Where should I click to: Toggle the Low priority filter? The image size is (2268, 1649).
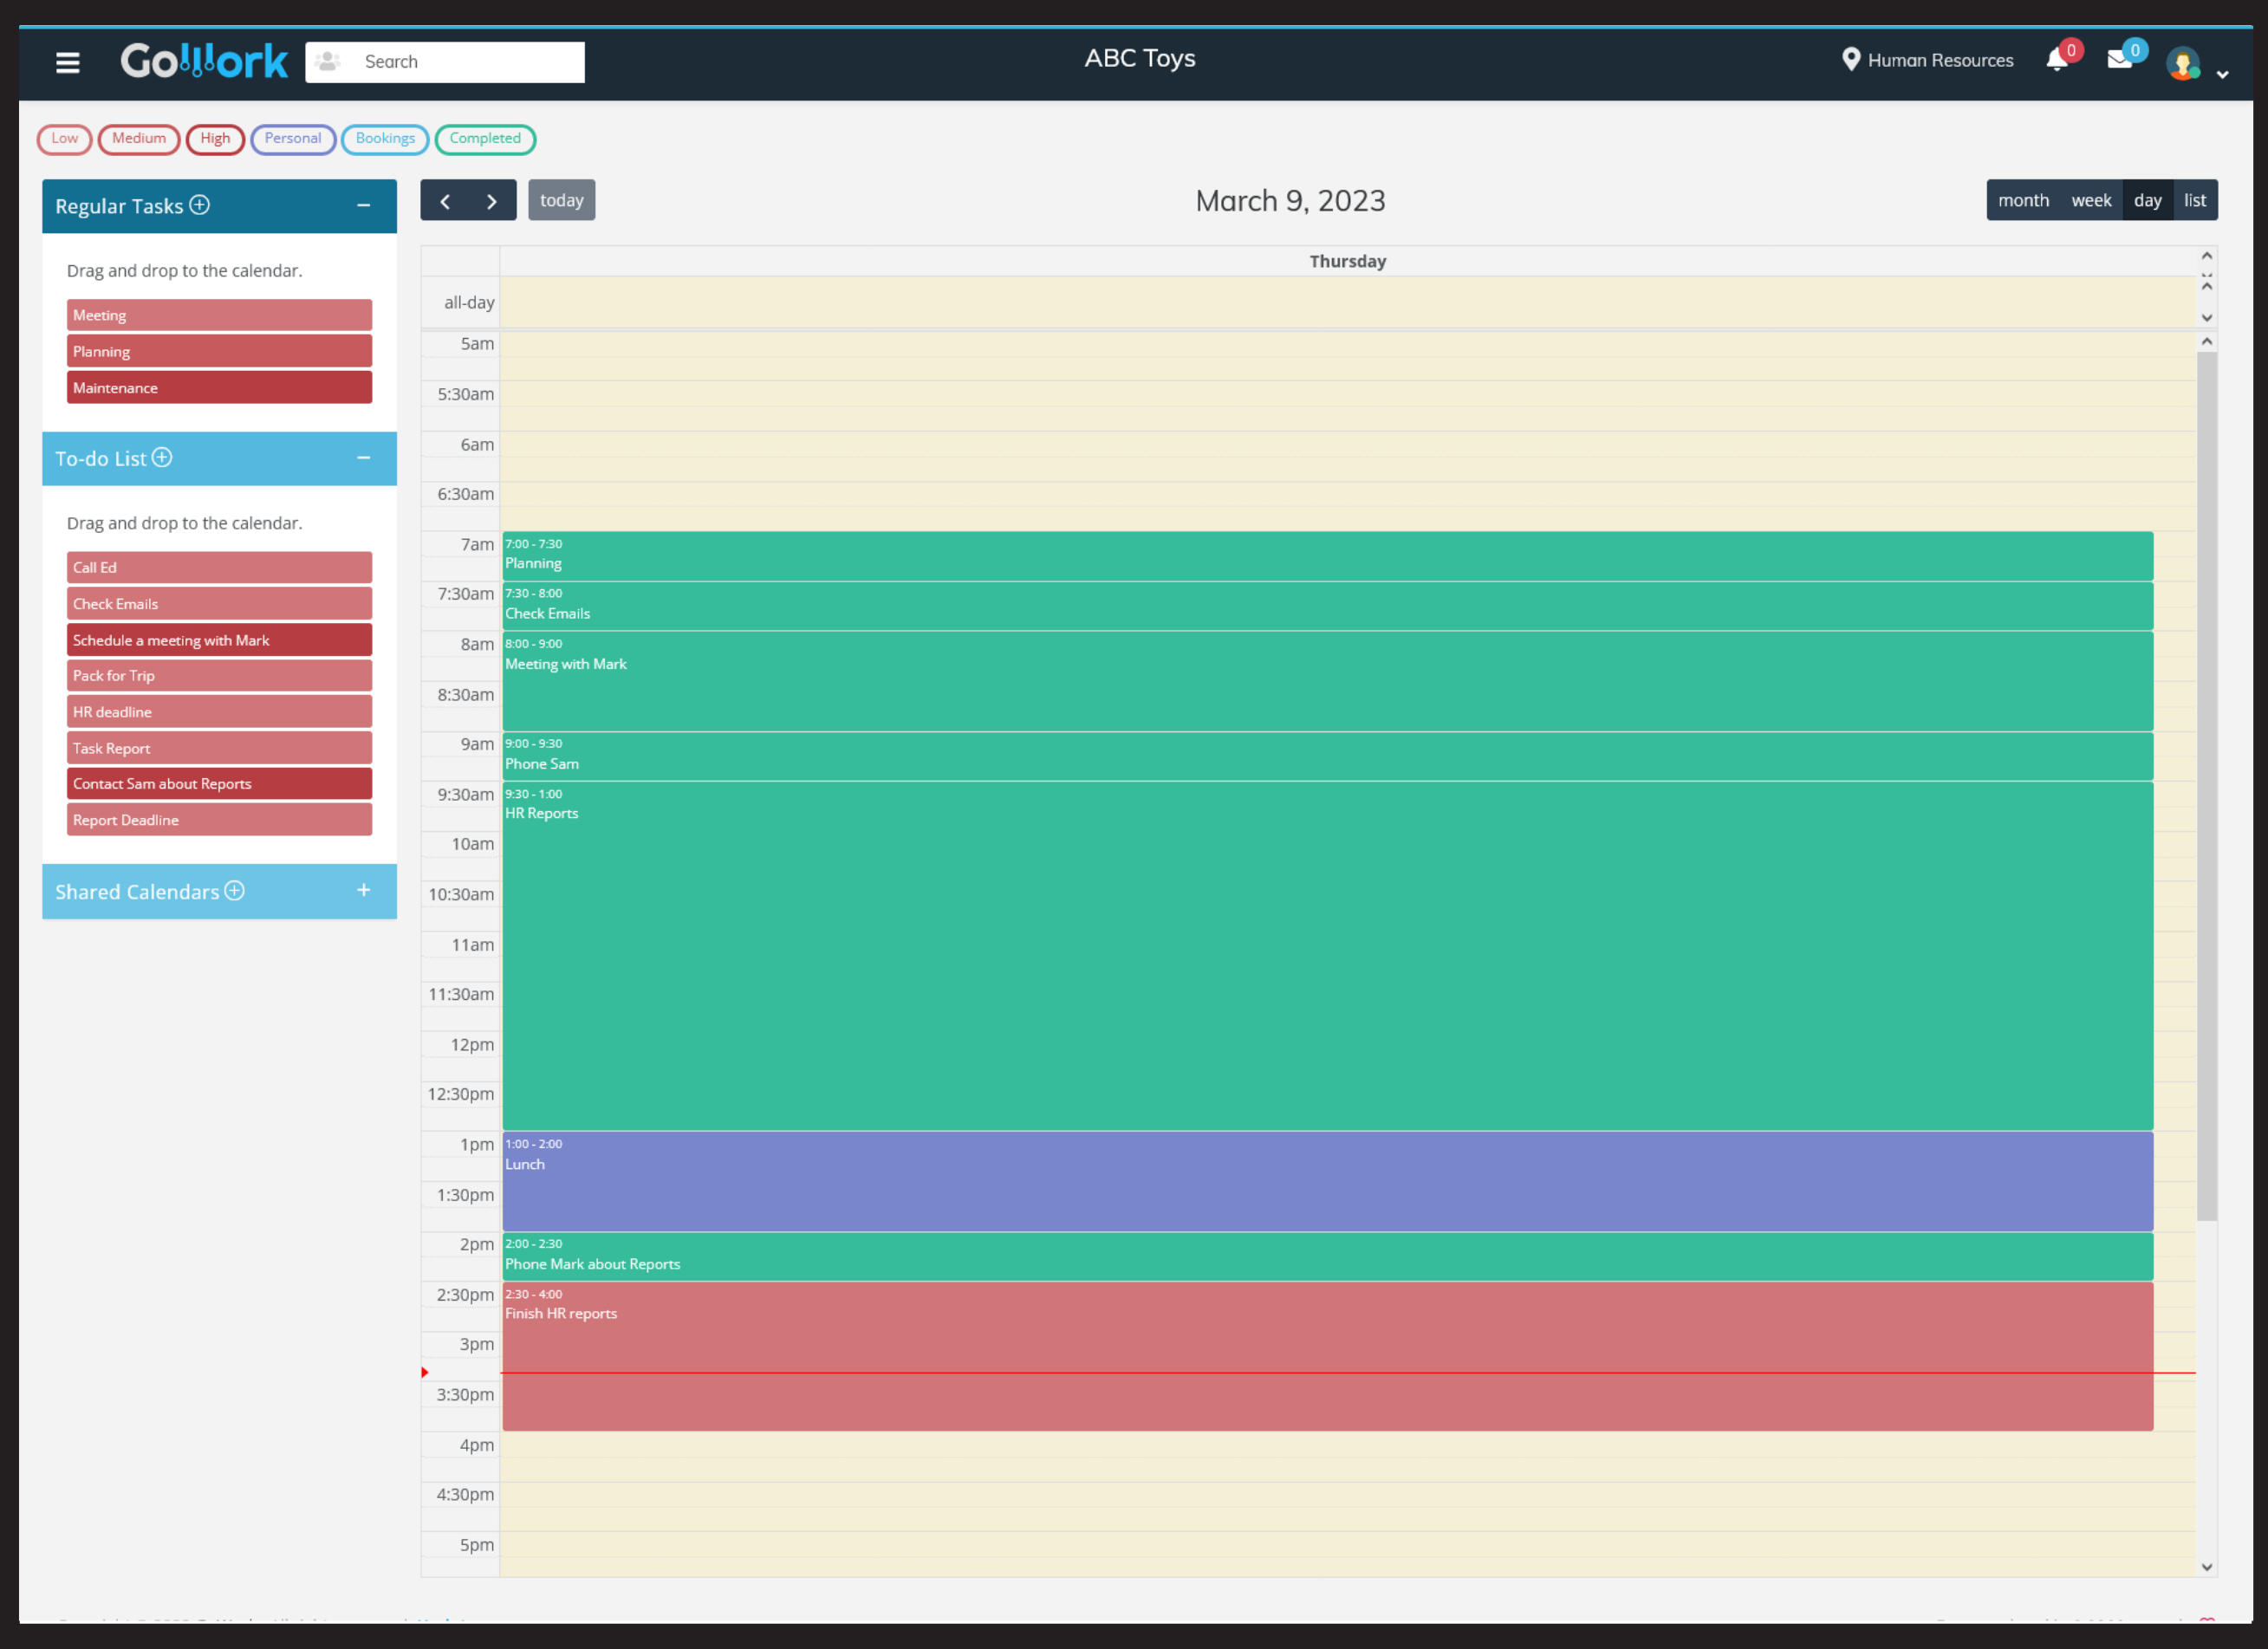click(65, 139)
